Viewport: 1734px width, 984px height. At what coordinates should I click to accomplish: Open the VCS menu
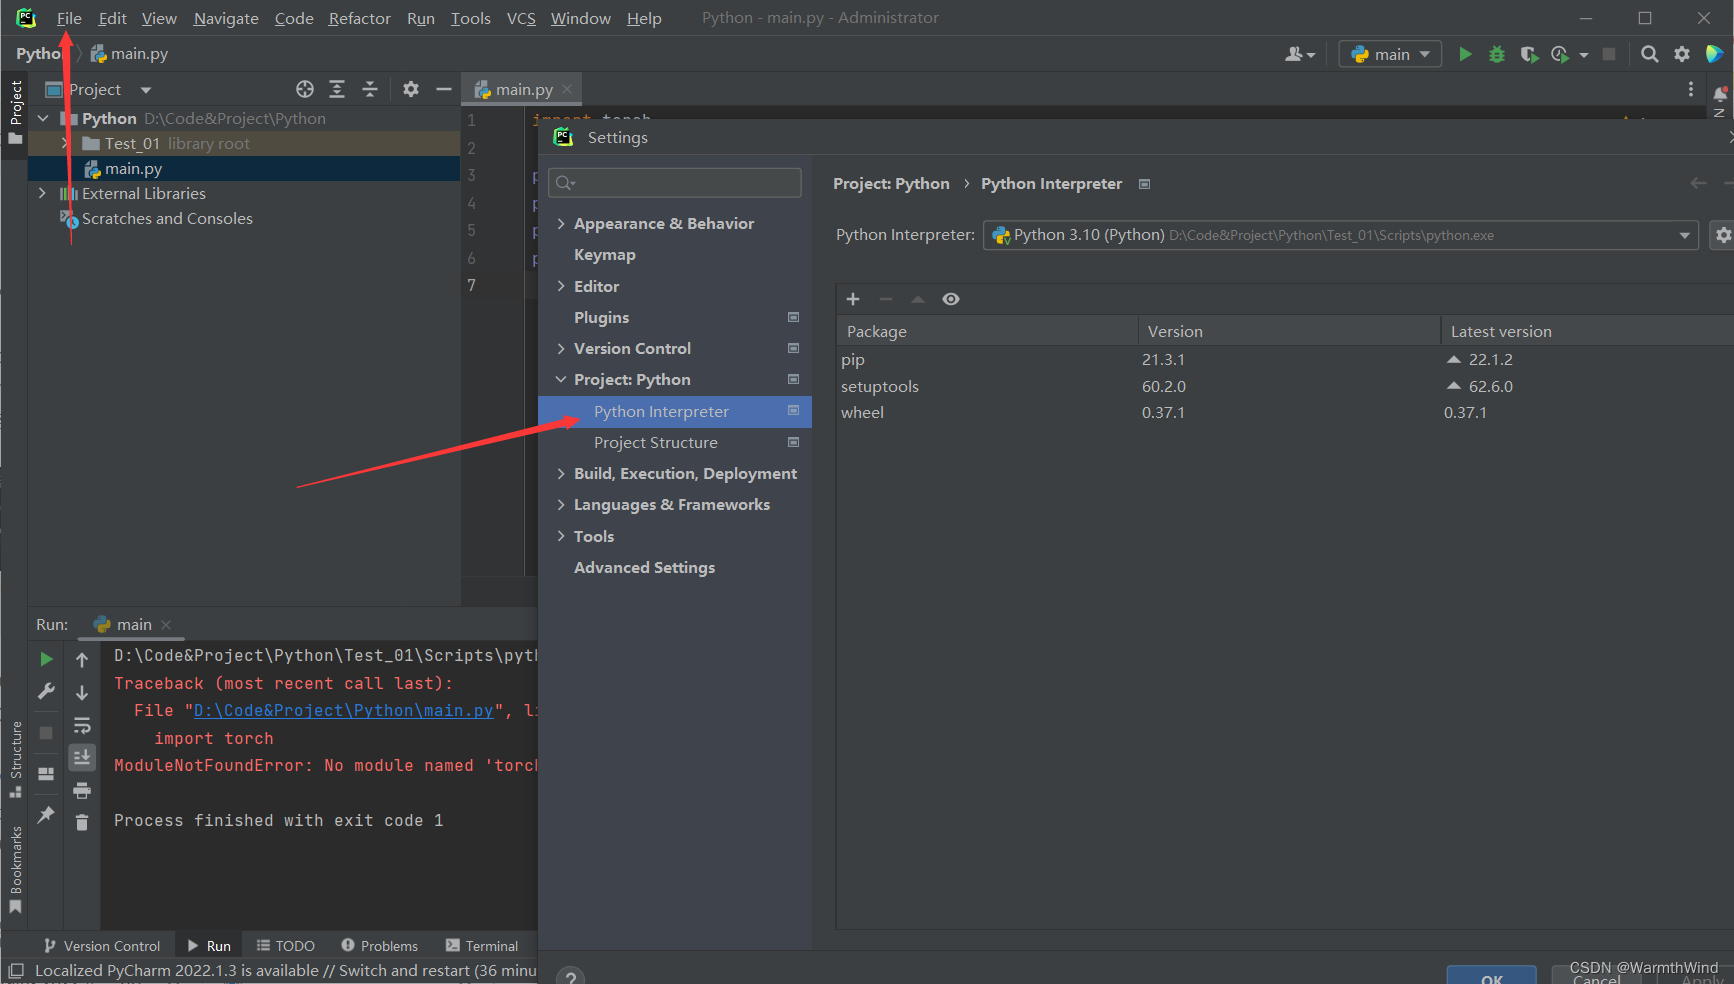(x=521, y=18)
